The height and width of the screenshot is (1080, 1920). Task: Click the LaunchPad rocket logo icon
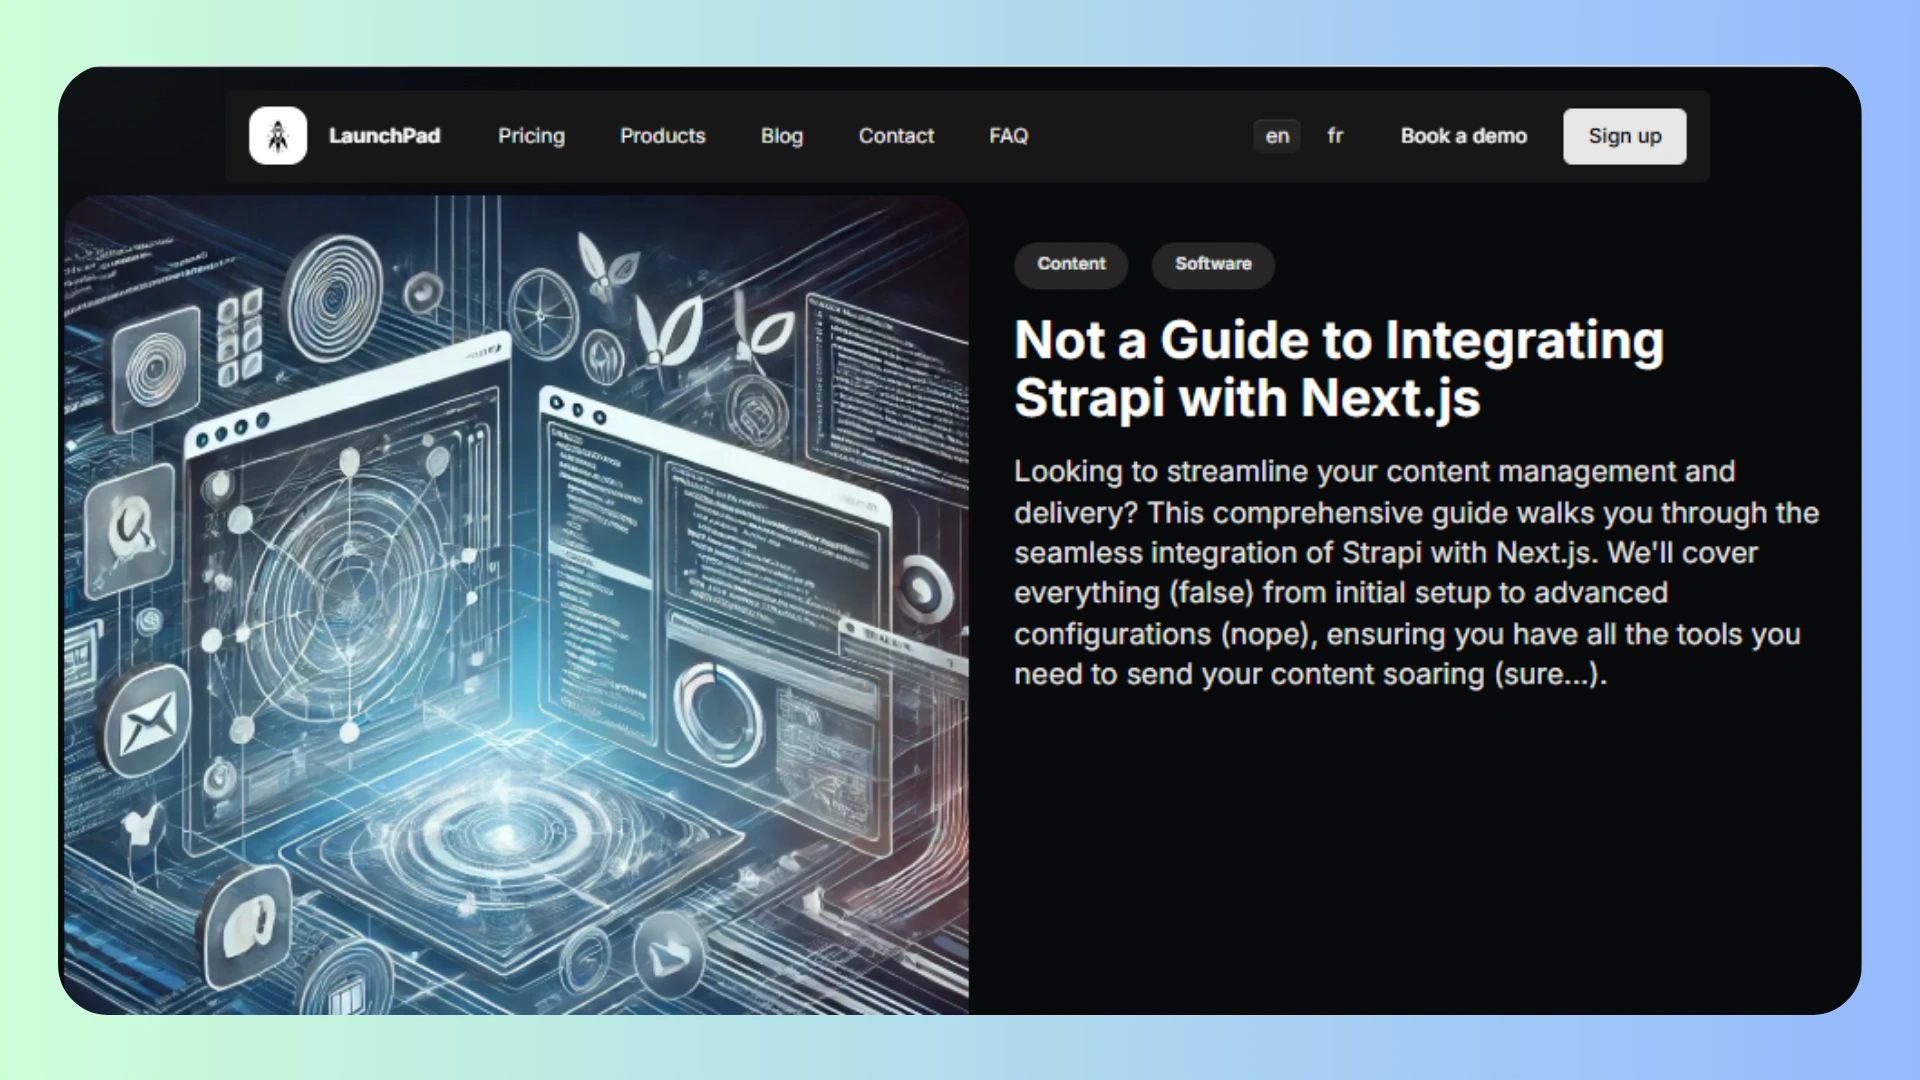(278, 136)
